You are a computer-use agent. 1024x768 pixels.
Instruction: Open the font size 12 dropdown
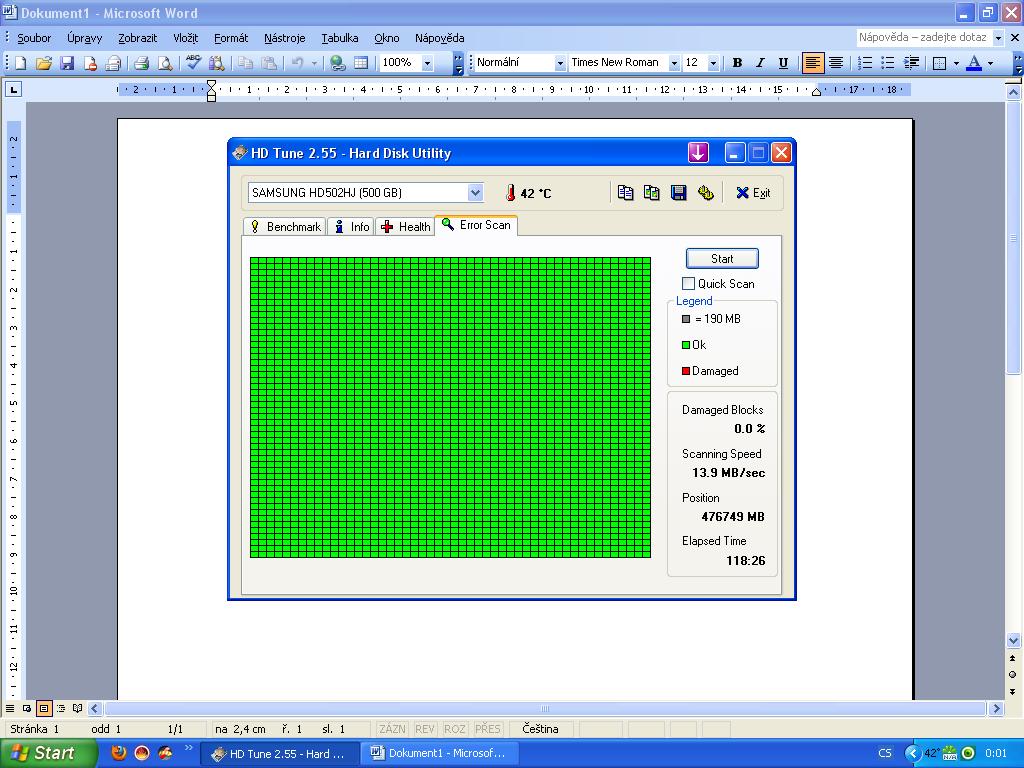click(x=713, y=63)
